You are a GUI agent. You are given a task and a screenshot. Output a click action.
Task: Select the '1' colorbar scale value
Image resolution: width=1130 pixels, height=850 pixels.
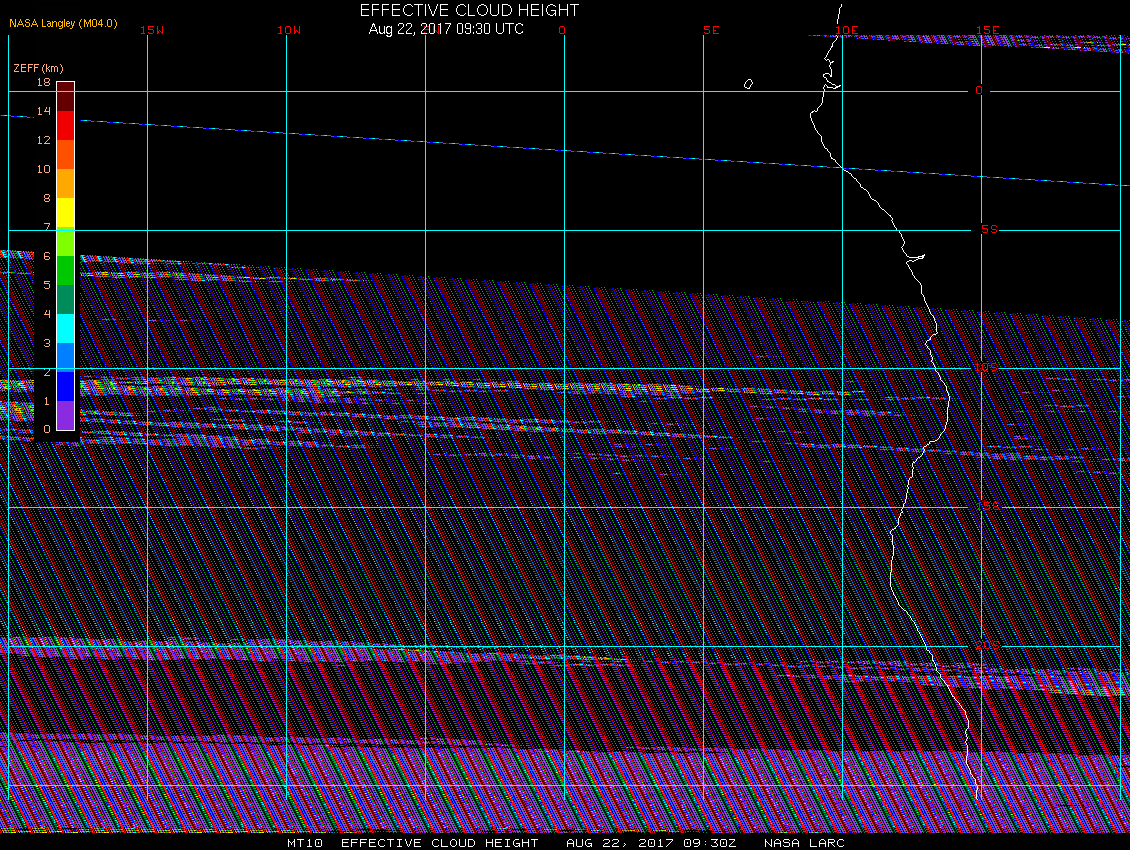tap(47, 401)
